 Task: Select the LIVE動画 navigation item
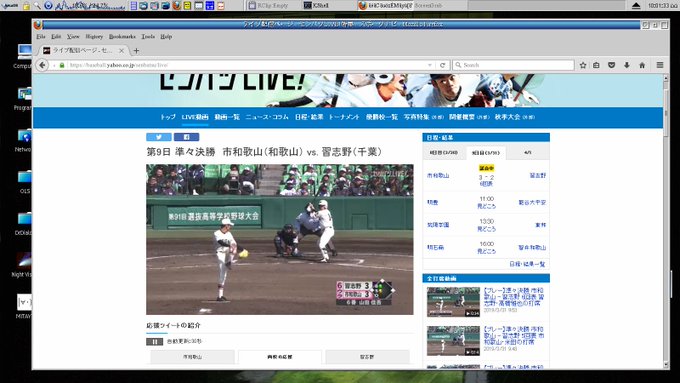pyautogui.click(x=195, y=117)
